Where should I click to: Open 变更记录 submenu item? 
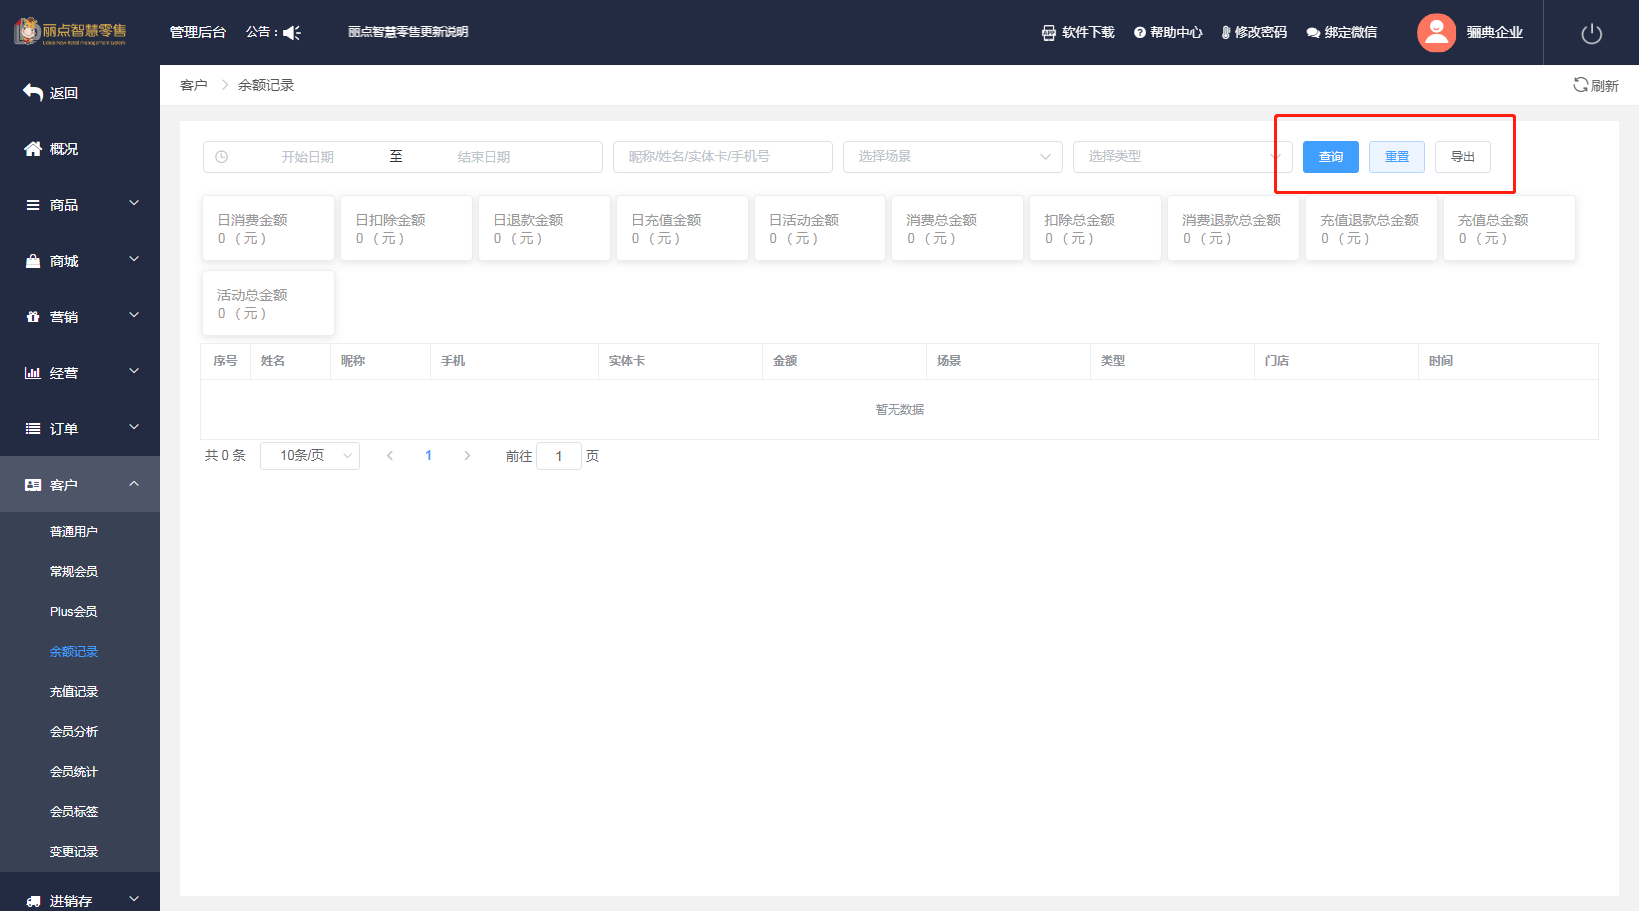(x=74, y=851)
